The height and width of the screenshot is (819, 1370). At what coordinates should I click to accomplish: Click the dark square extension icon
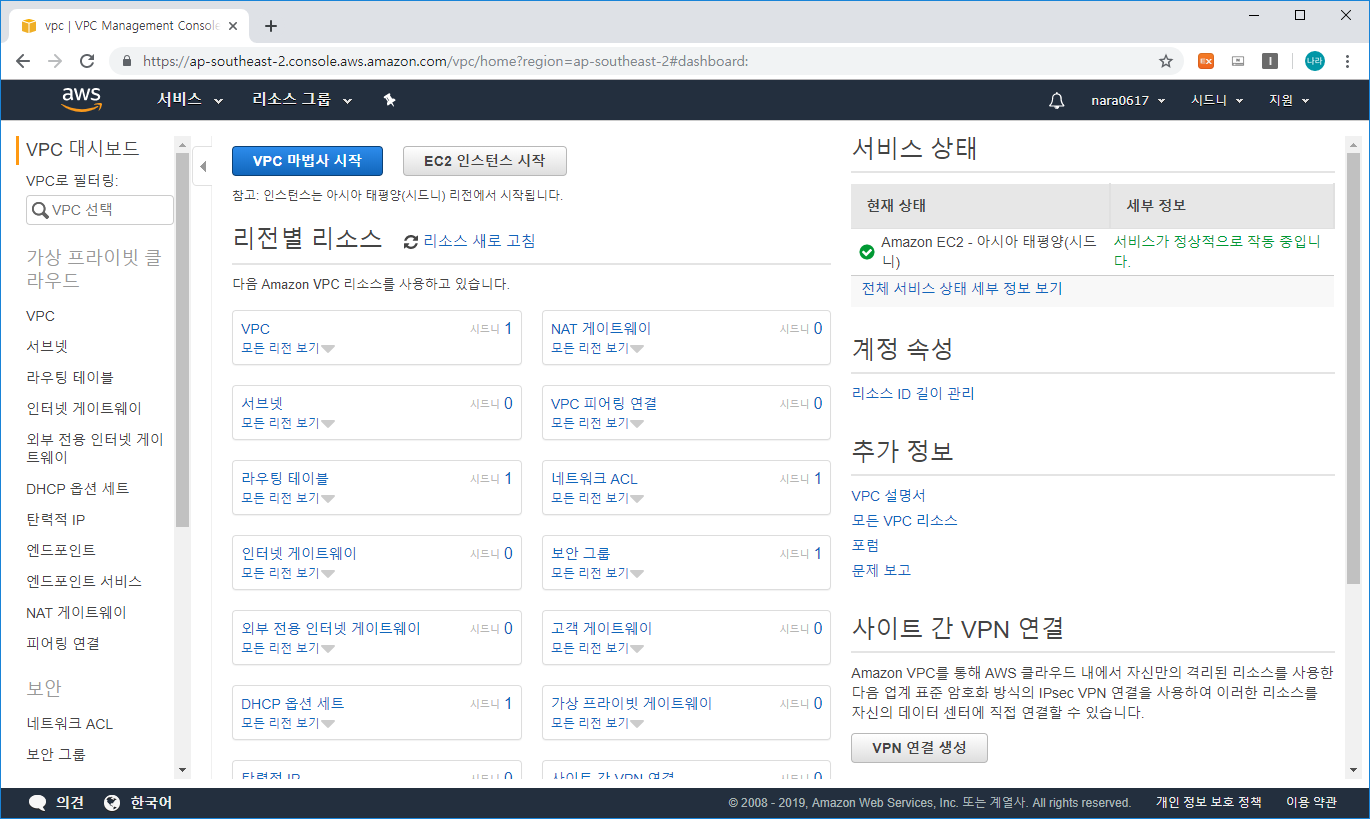coord(1269,61)
